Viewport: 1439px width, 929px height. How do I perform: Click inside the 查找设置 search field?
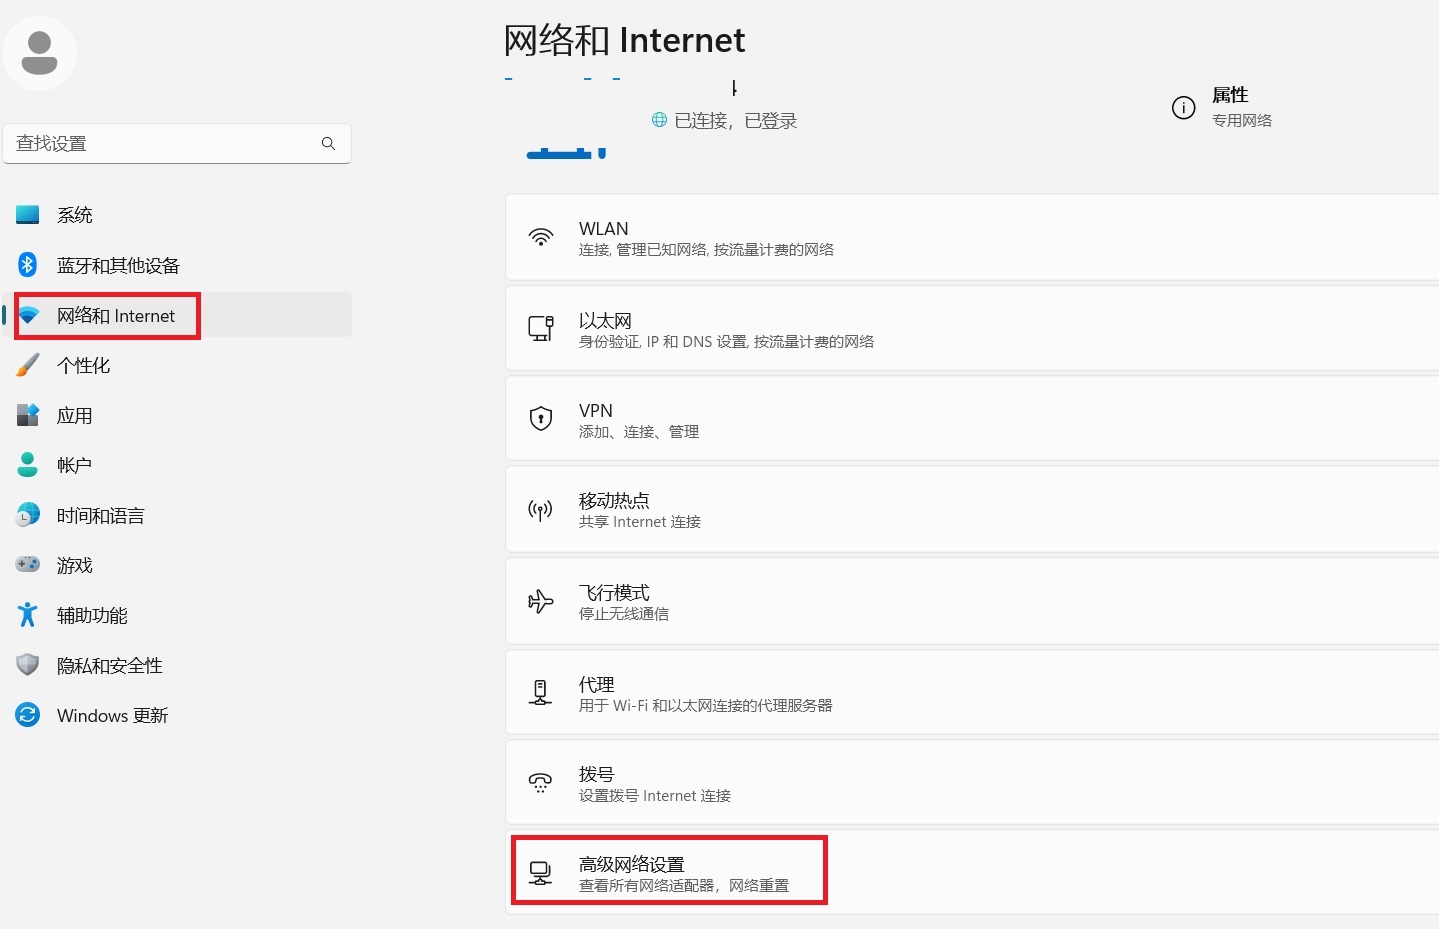click(x=160, y=143)
